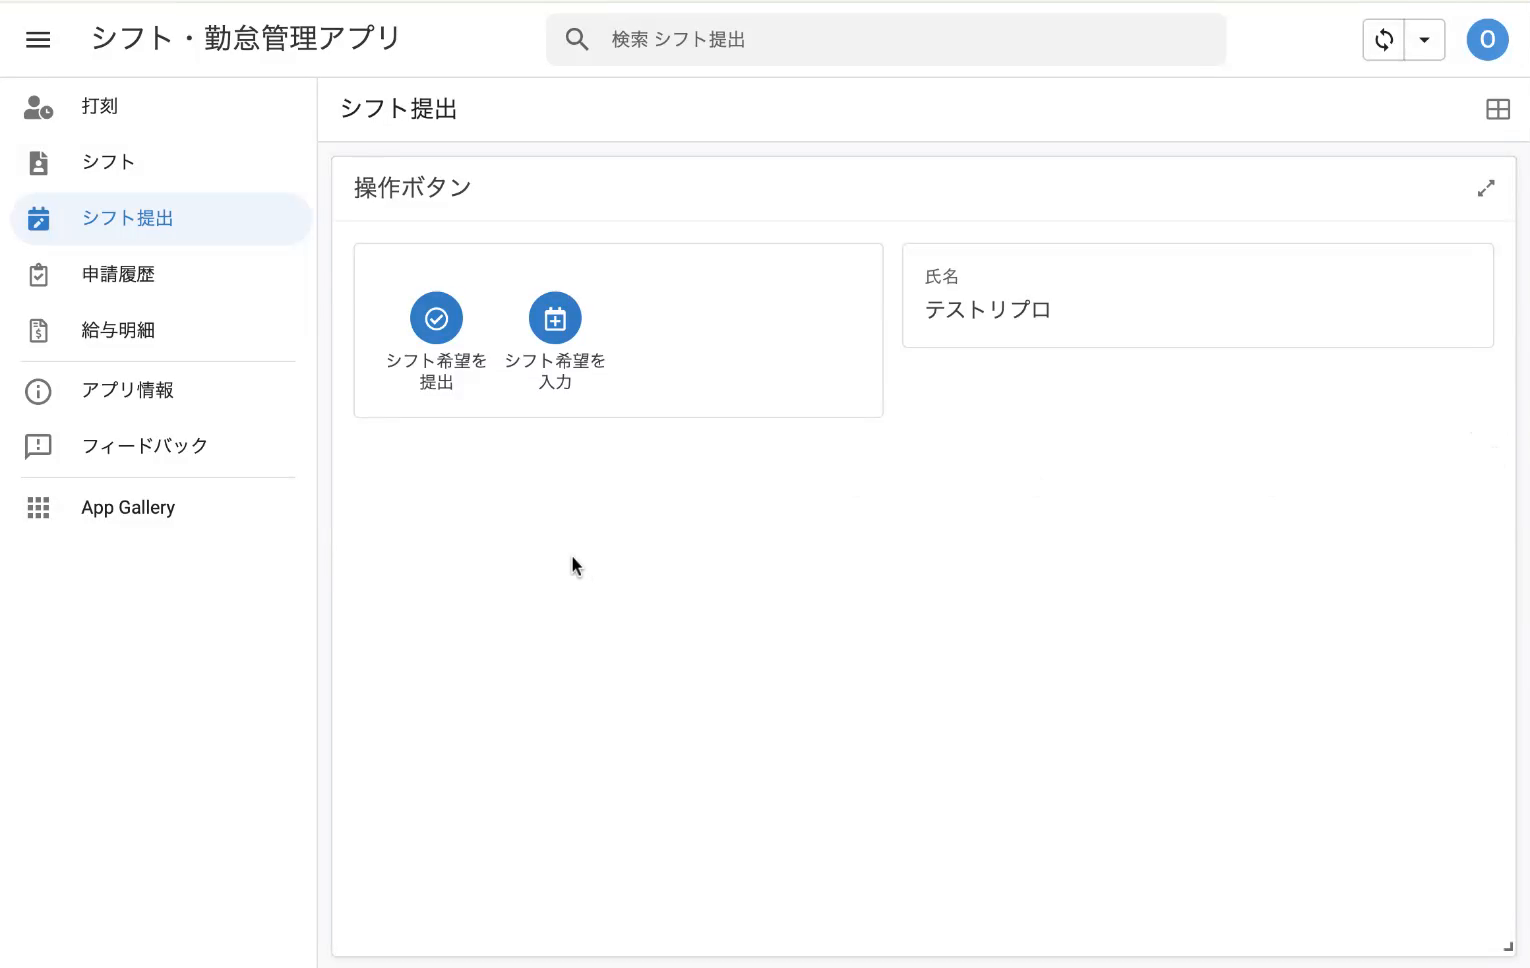Click the フィードバック speech-bubble icon
This screenshot has height=968, width=1530.
[38, 446]
